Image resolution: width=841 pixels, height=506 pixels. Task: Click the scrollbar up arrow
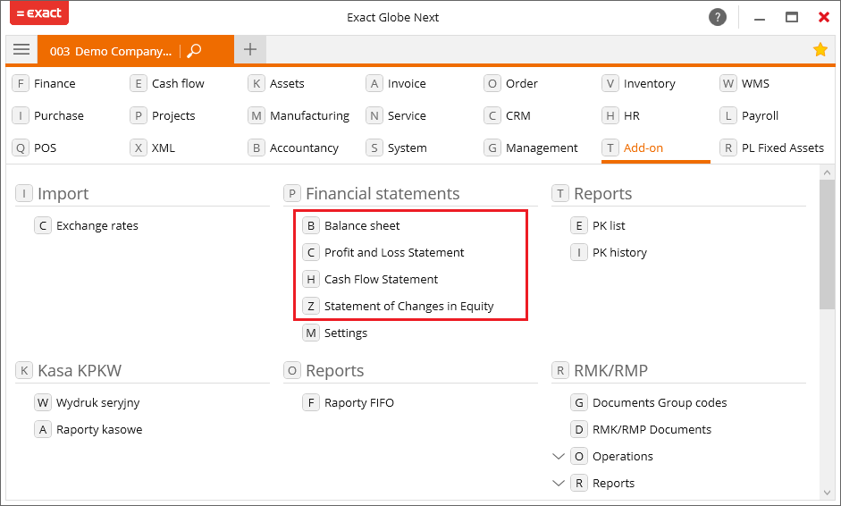click(827, 172)
